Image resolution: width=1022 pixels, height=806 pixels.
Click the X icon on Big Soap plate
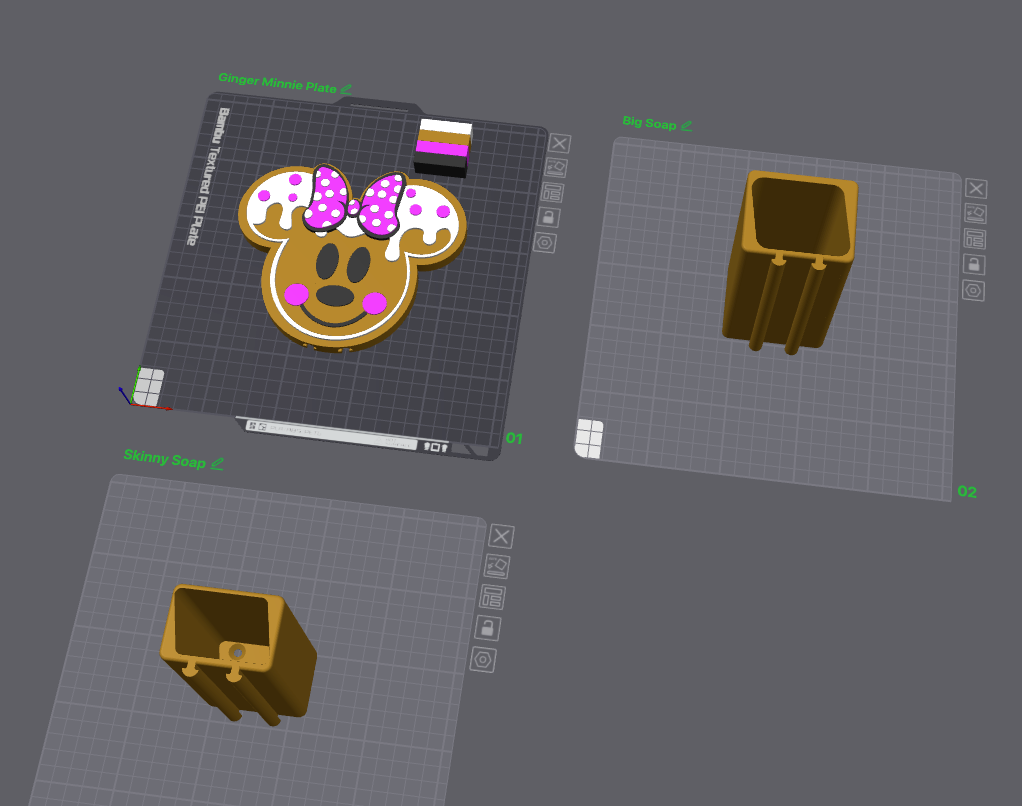tap(976, 188)
